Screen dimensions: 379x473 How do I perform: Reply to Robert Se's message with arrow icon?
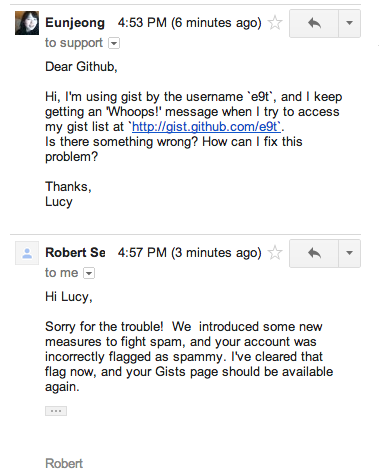(x=314, y=253)
